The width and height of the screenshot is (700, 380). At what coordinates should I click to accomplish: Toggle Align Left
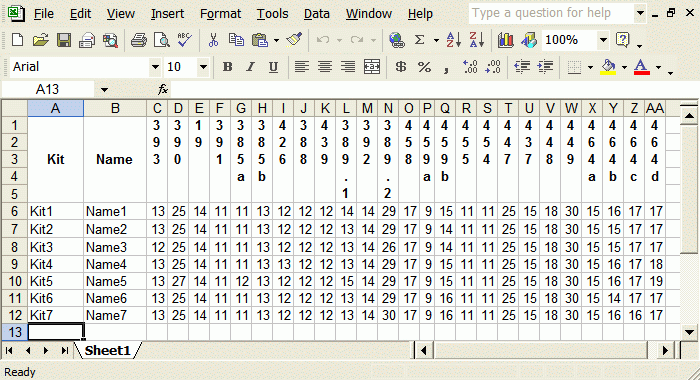[302, 67]
